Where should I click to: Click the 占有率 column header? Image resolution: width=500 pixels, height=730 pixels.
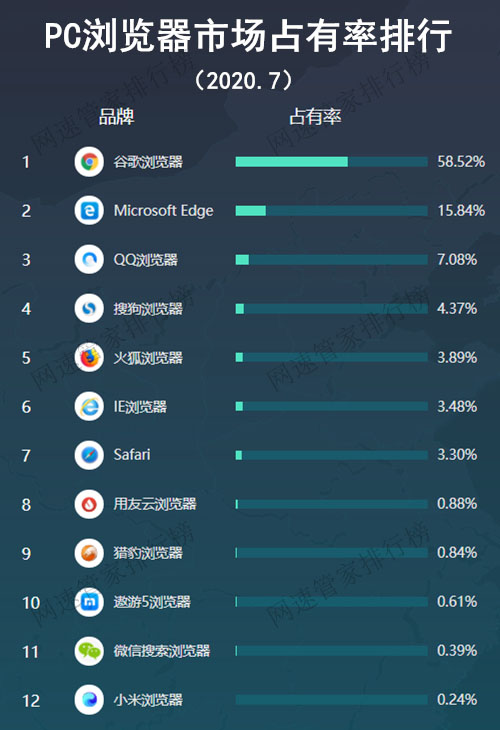click(315, 117)
